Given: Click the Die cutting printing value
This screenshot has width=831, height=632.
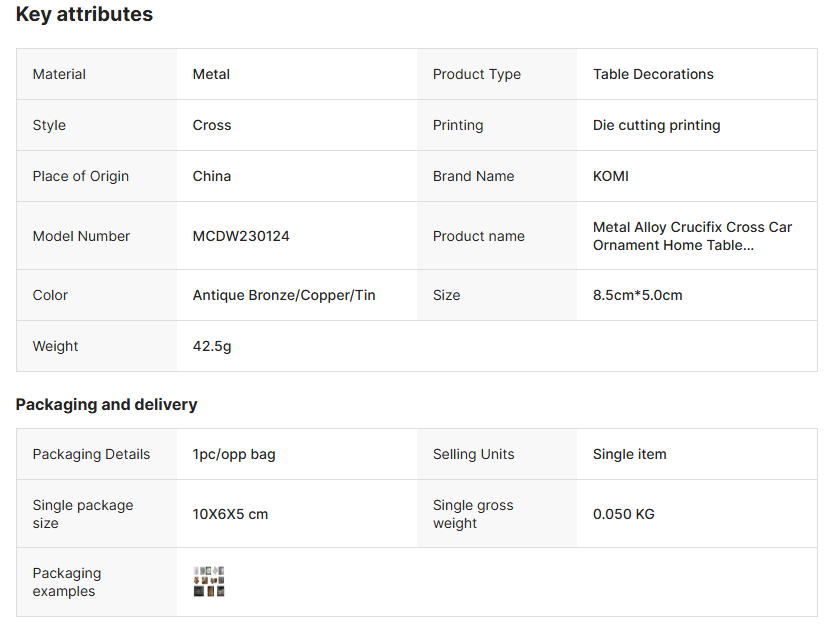Looking at the screenshot, I should [x=656, y=125].
